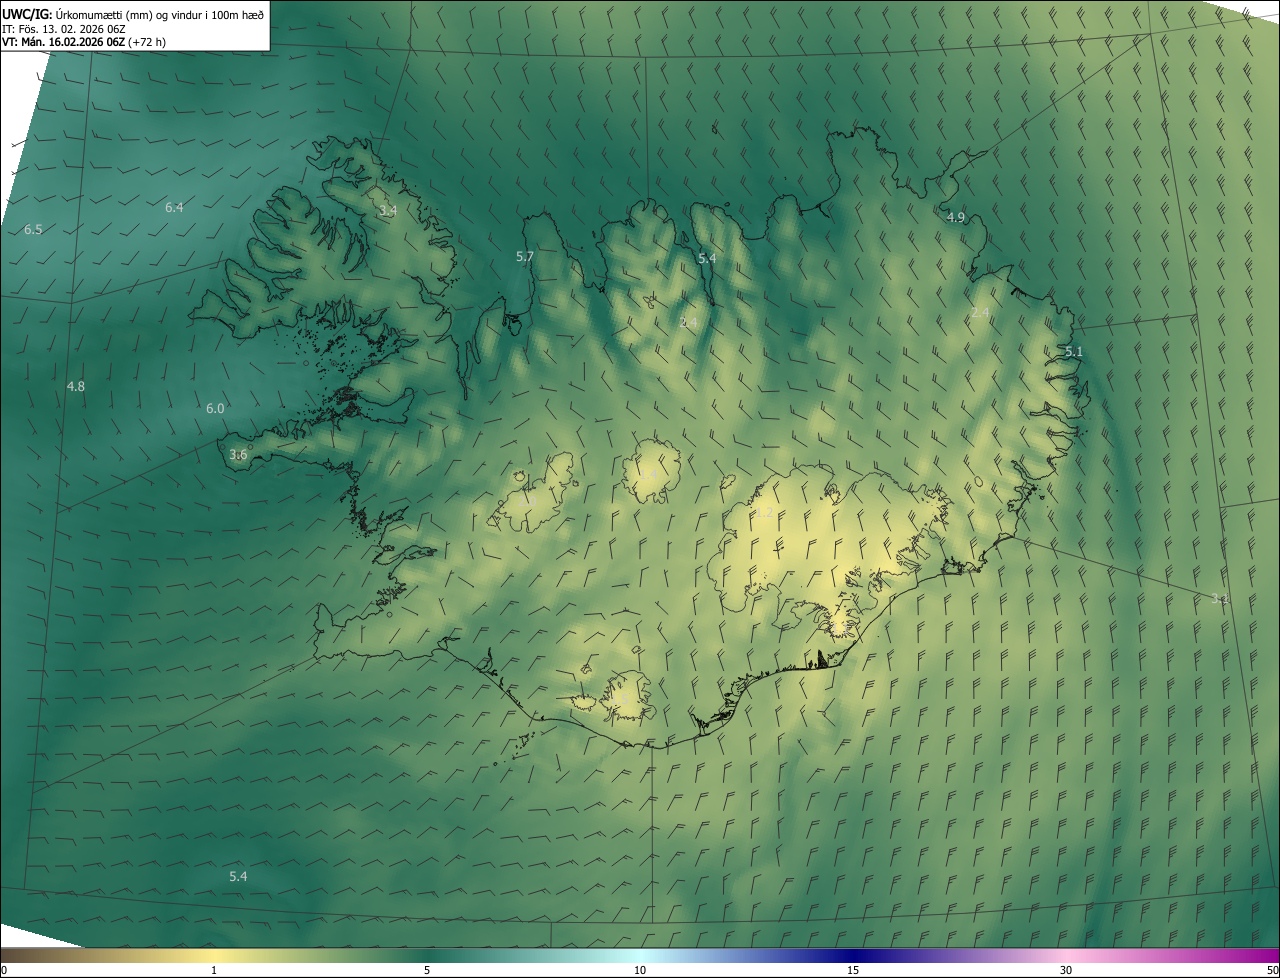Viewport: 1280px width, 978px height.
Task: Click the 4.9 value label on the map
Action: (956, 218)
